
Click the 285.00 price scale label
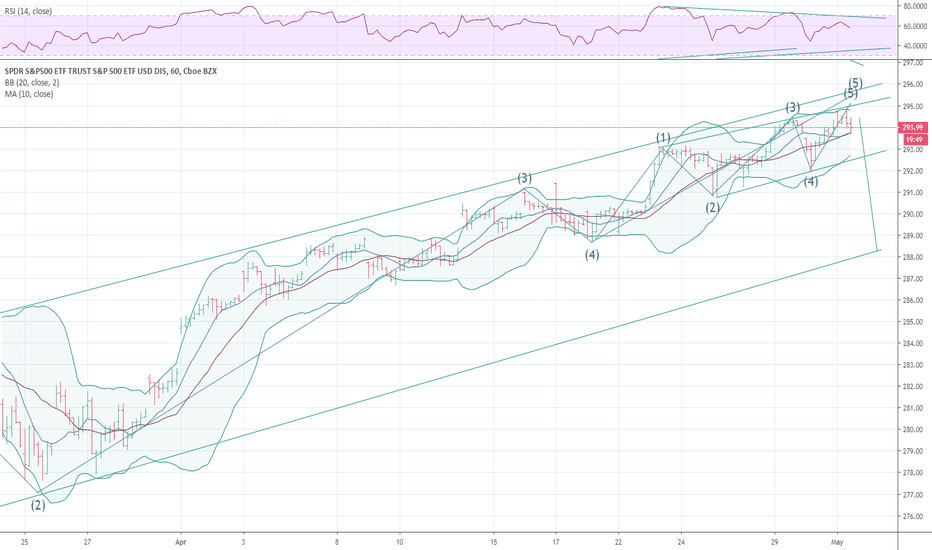click(912, 322)
